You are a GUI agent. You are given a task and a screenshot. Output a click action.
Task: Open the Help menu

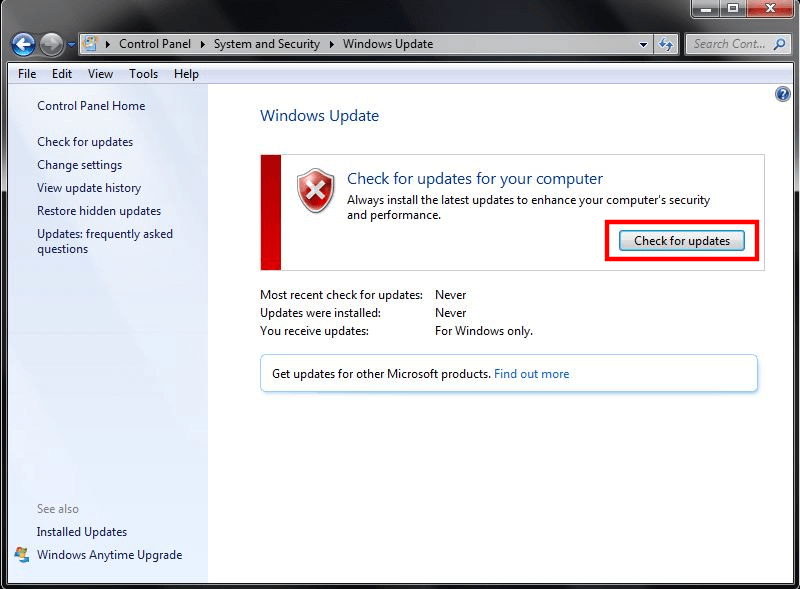click(186, 74)
